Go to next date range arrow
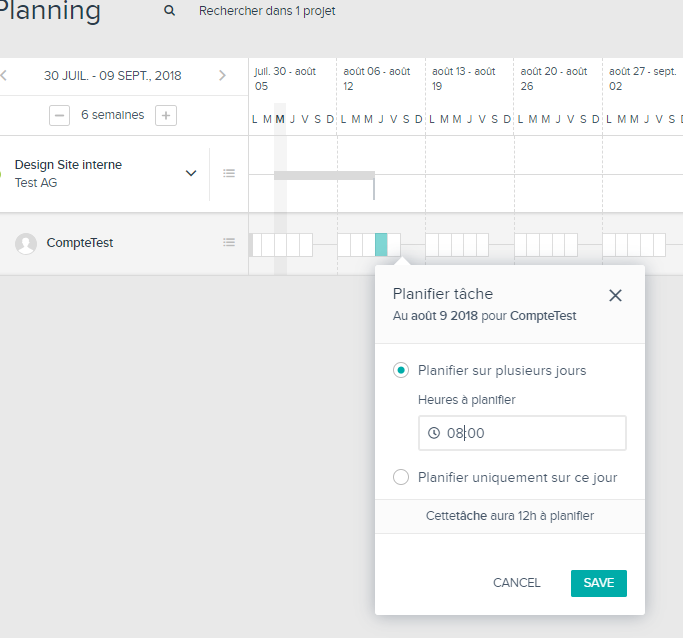This screenshot has width=683, height=638. coord(222,75)
